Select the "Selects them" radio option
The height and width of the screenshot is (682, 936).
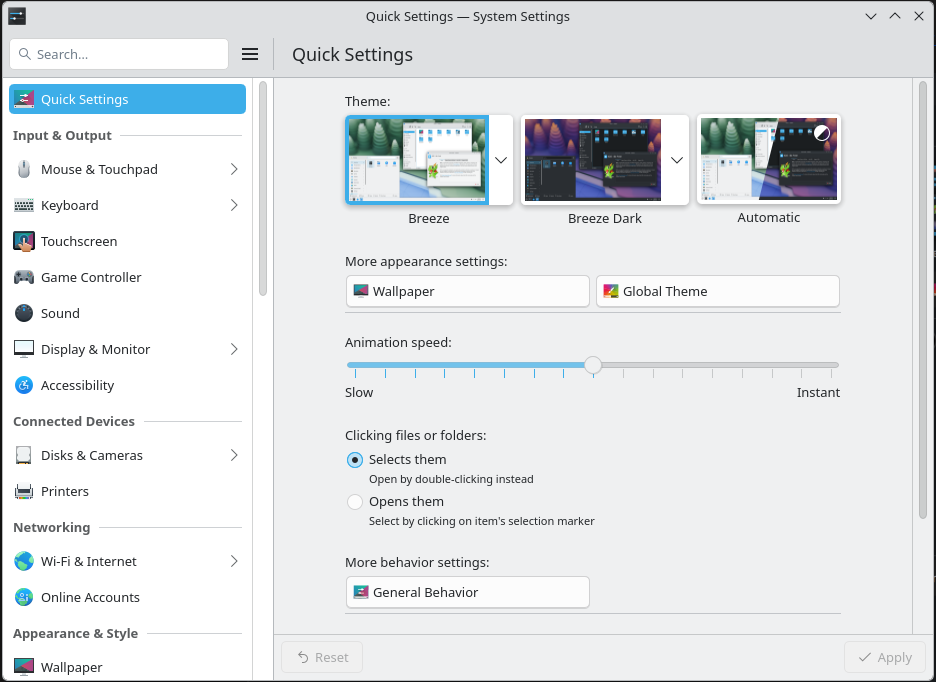pyautogui.click(x=355, y=460)
